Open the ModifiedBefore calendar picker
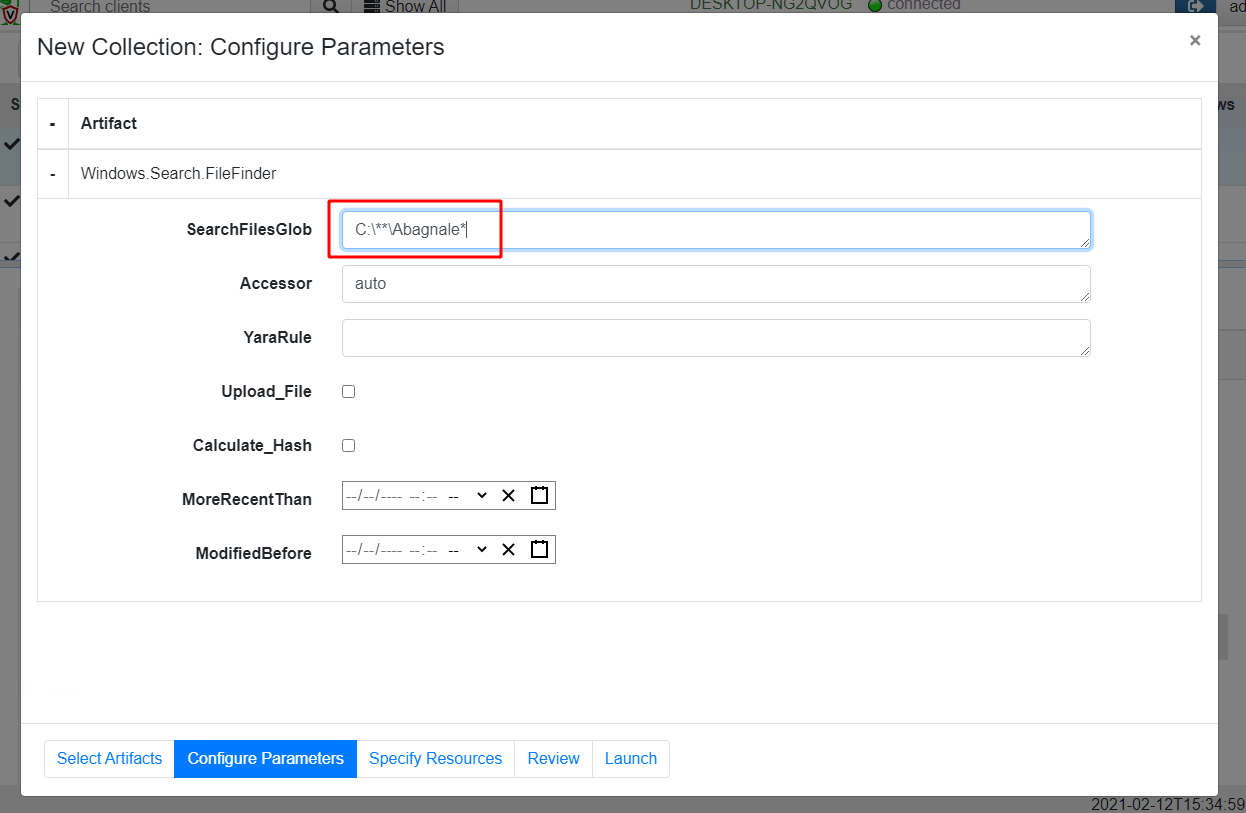The image size is (1246, 813). click(x=539, y=549)
